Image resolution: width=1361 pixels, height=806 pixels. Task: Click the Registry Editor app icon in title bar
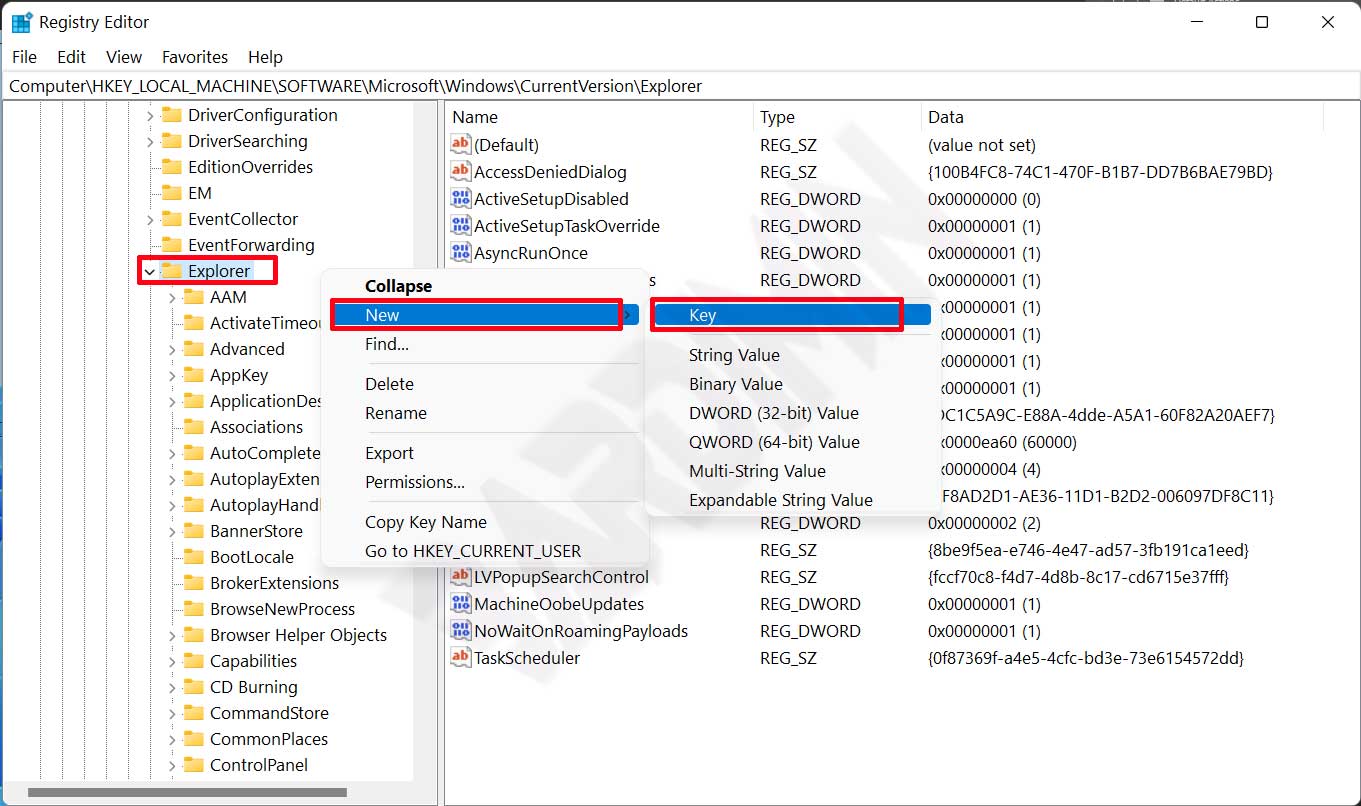[x=21, y=22]
